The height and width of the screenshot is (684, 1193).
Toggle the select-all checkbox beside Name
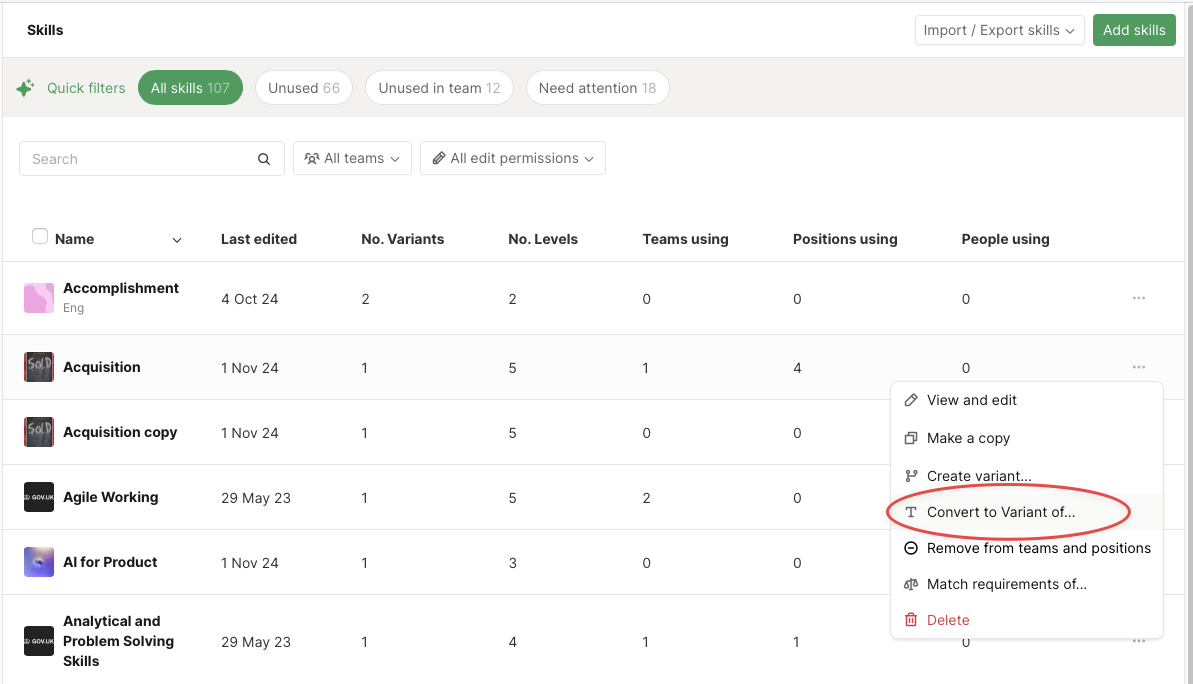tap(40, 237)
